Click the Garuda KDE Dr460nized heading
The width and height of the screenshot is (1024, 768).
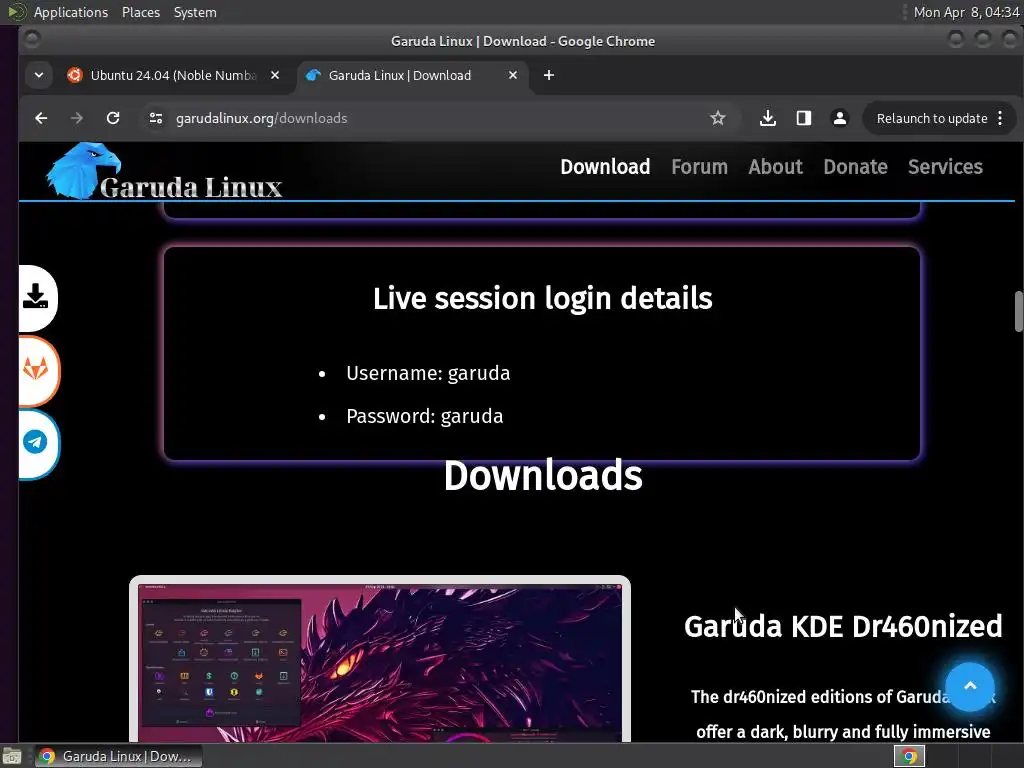coord(843,626)
